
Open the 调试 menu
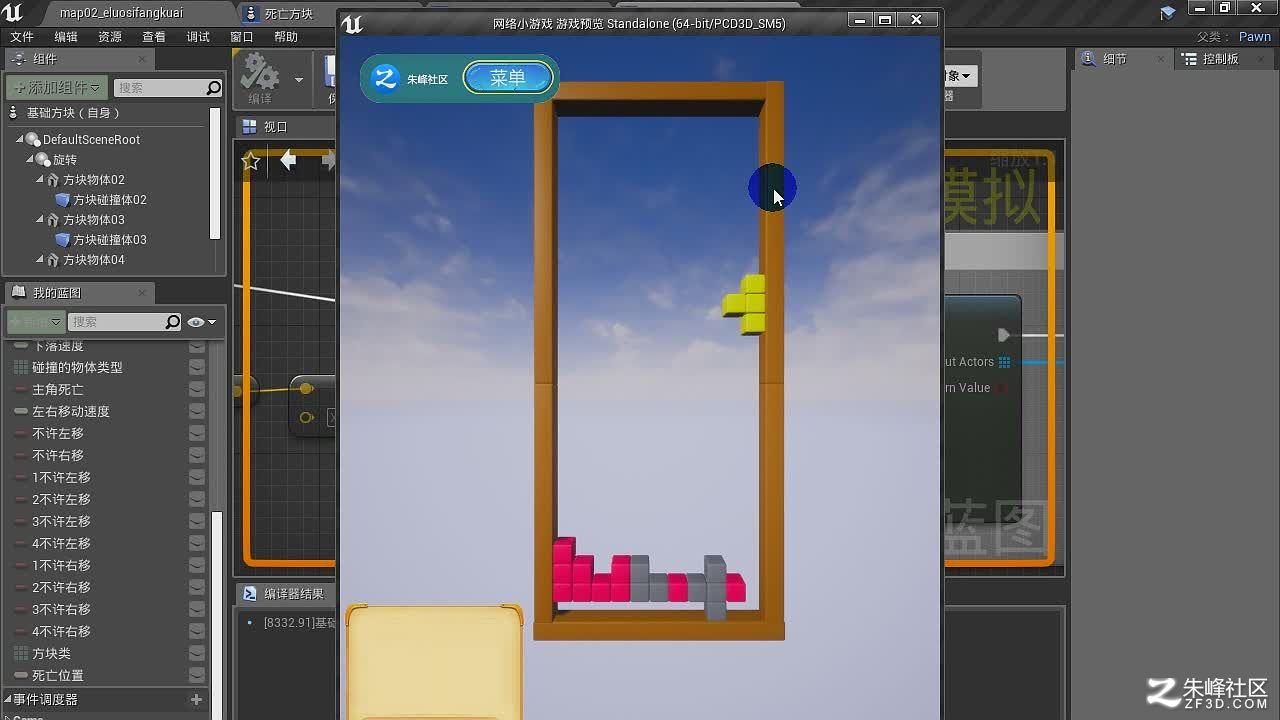click(x=198, y=37)
